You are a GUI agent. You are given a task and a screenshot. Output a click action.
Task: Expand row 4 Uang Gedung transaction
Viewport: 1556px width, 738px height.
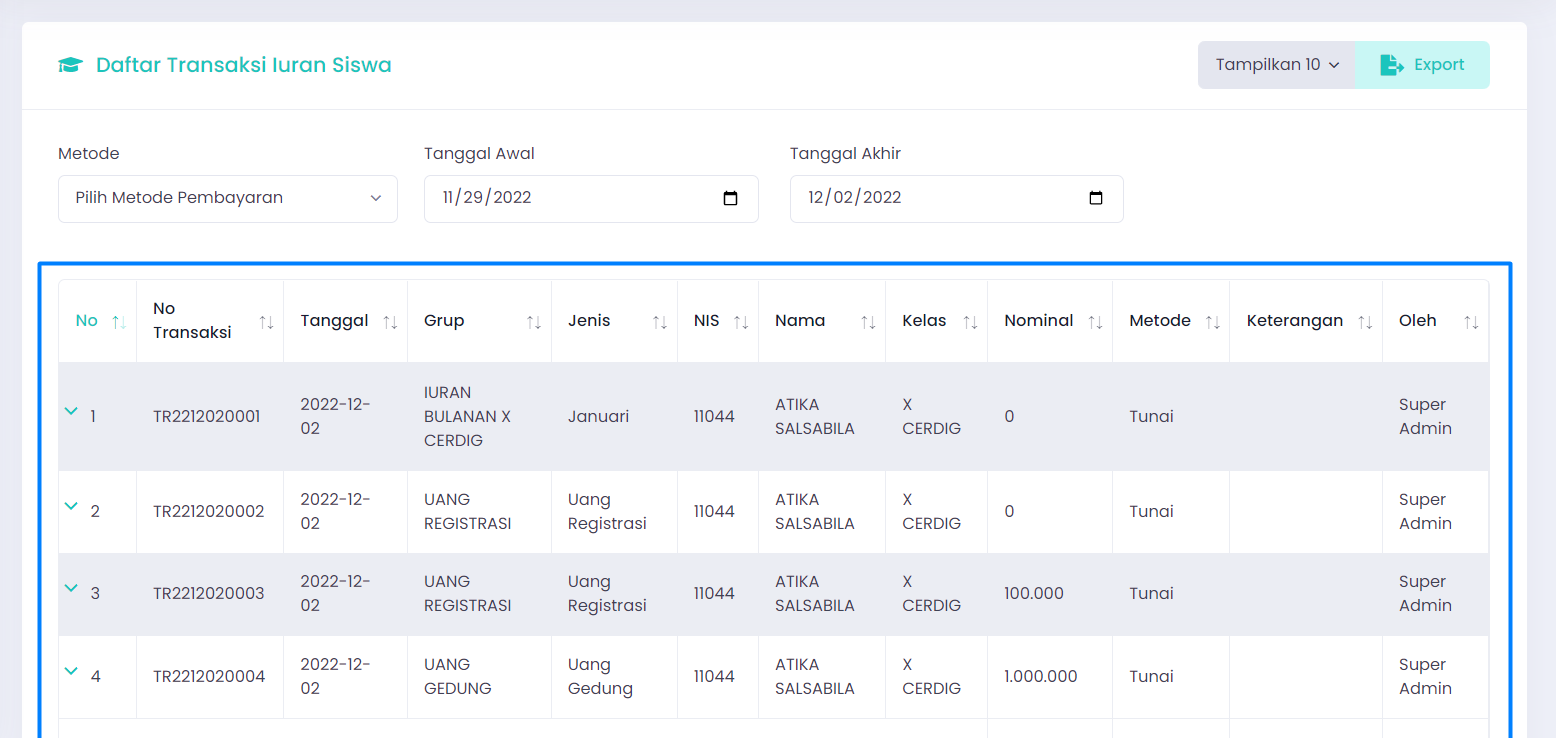pos(71,671)
